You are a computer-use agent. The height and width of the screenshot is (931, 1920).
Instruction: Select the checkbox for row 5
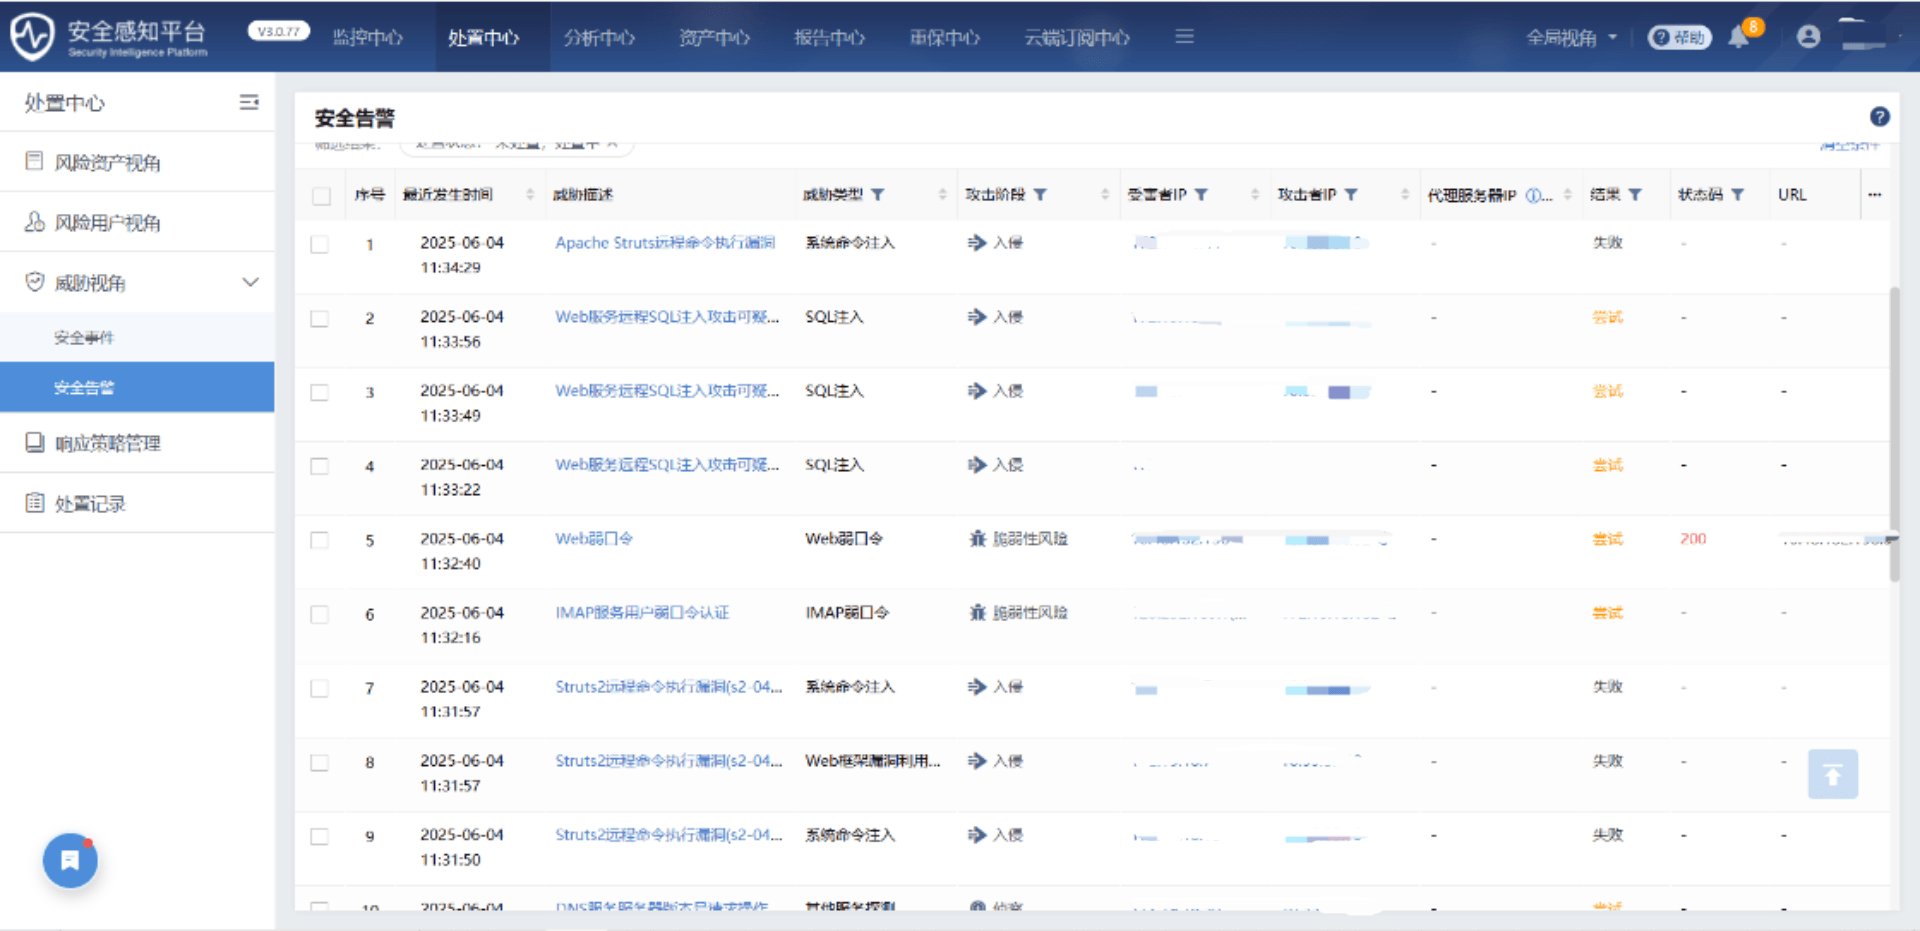320,541
